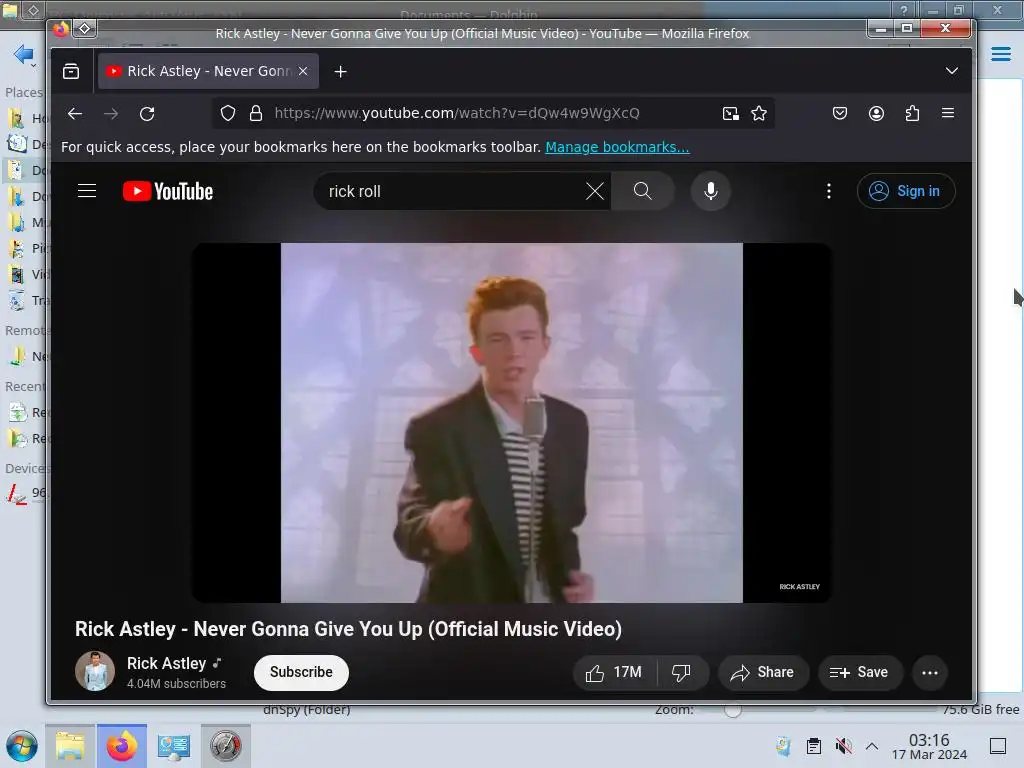1024x768 pixels.
Task: Open the clock showing 03:16
Action: point(929,746)
